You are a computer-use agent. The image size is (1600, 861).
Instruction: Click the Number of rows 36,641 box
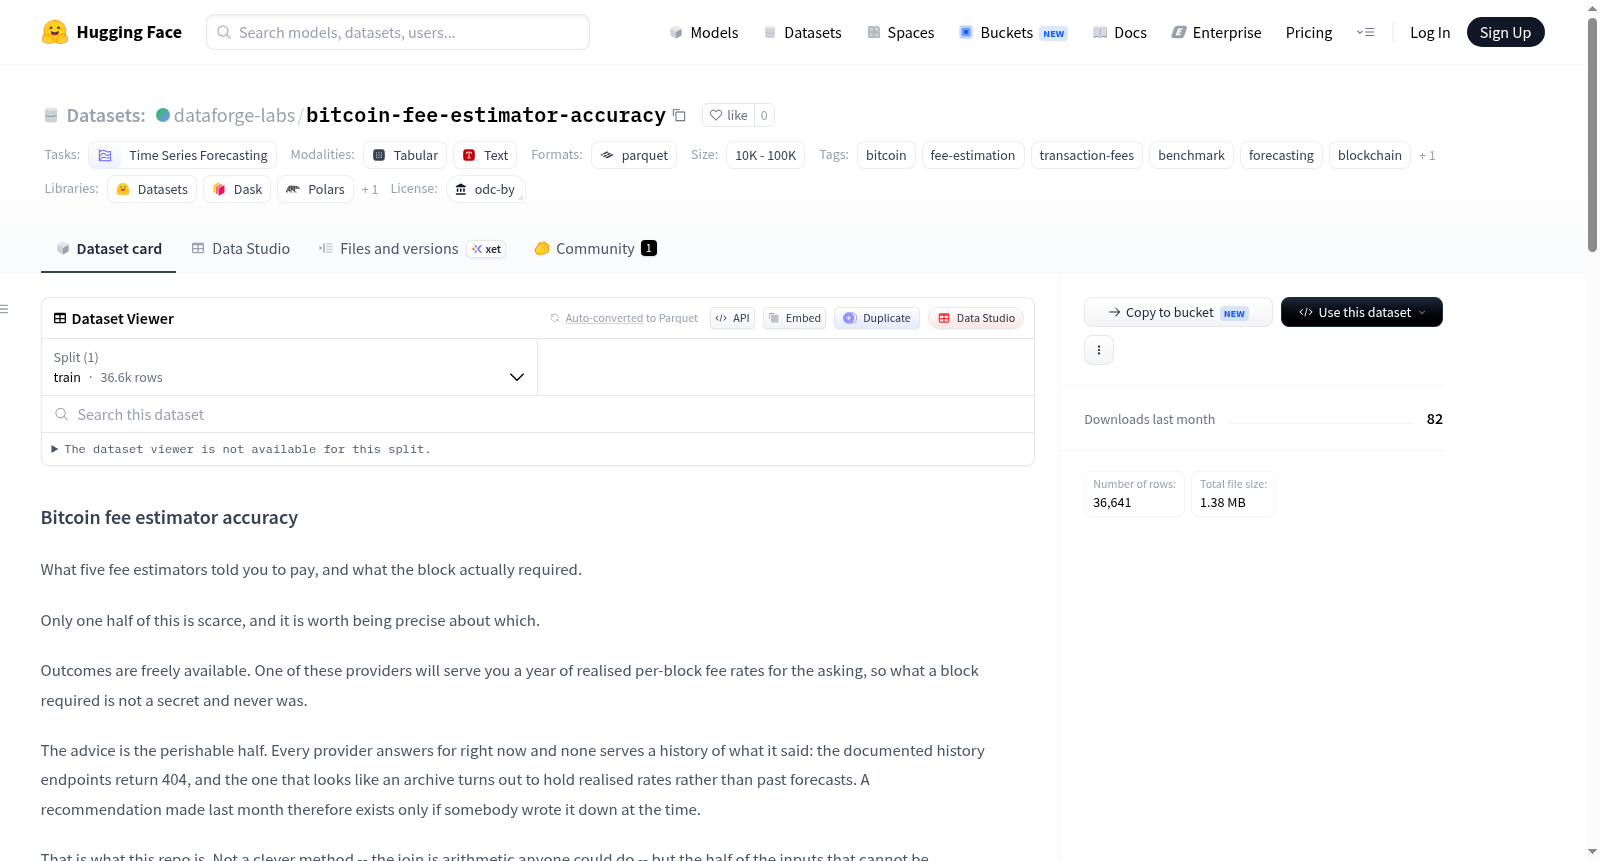(1134, 494)
